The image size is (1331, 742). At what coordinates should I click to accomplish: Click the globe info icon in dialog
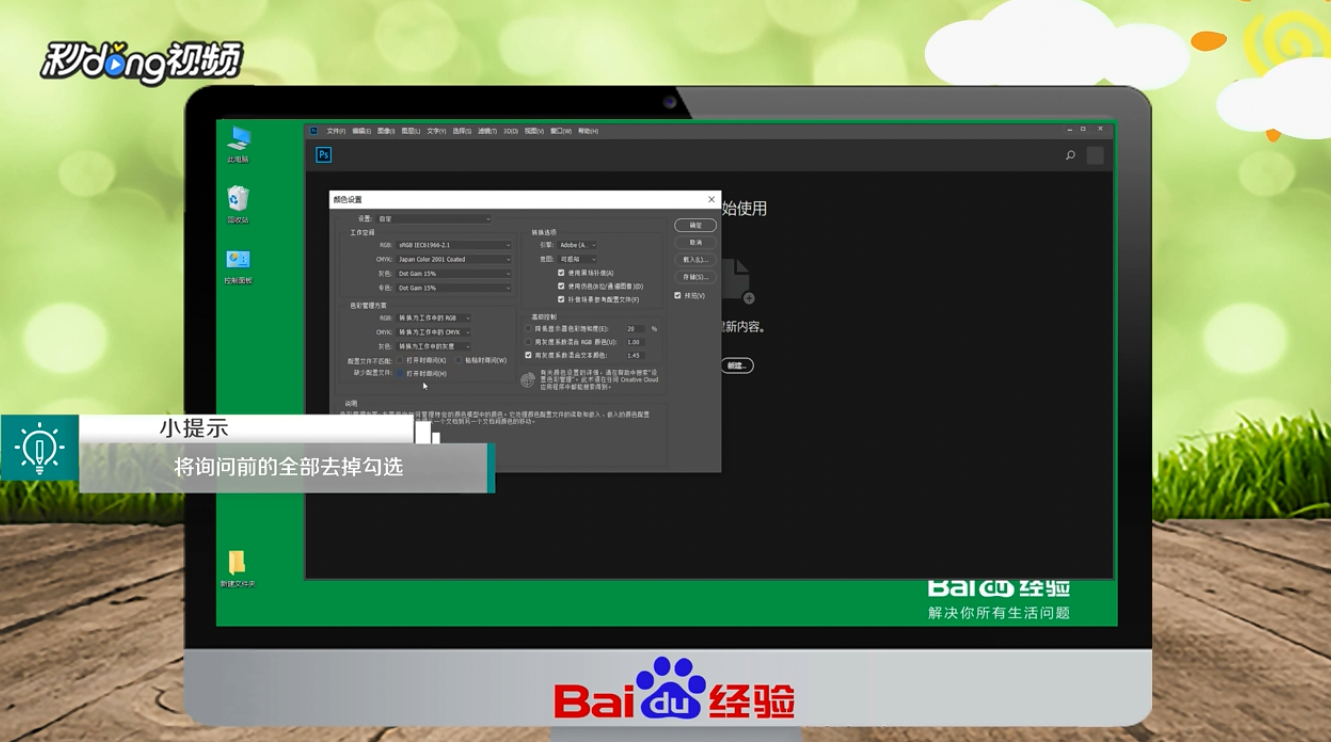point(528,380)
